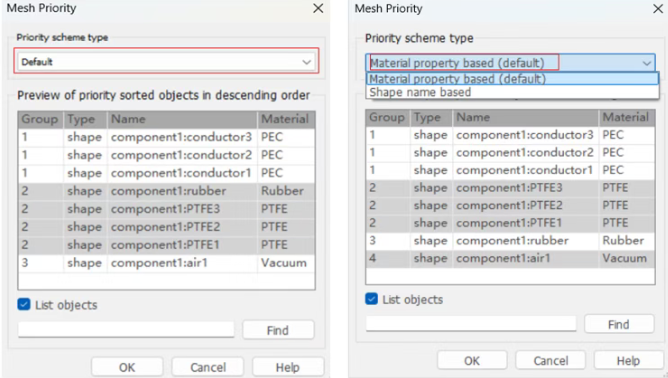
Task: Toggle List objects checkbox in left dialog
Action: 24,305
